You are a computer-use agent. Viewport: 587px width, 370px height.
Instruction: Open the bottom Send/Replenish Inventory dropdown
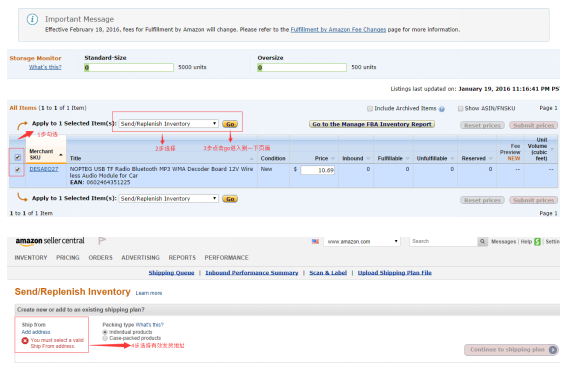tap(168, 198)
